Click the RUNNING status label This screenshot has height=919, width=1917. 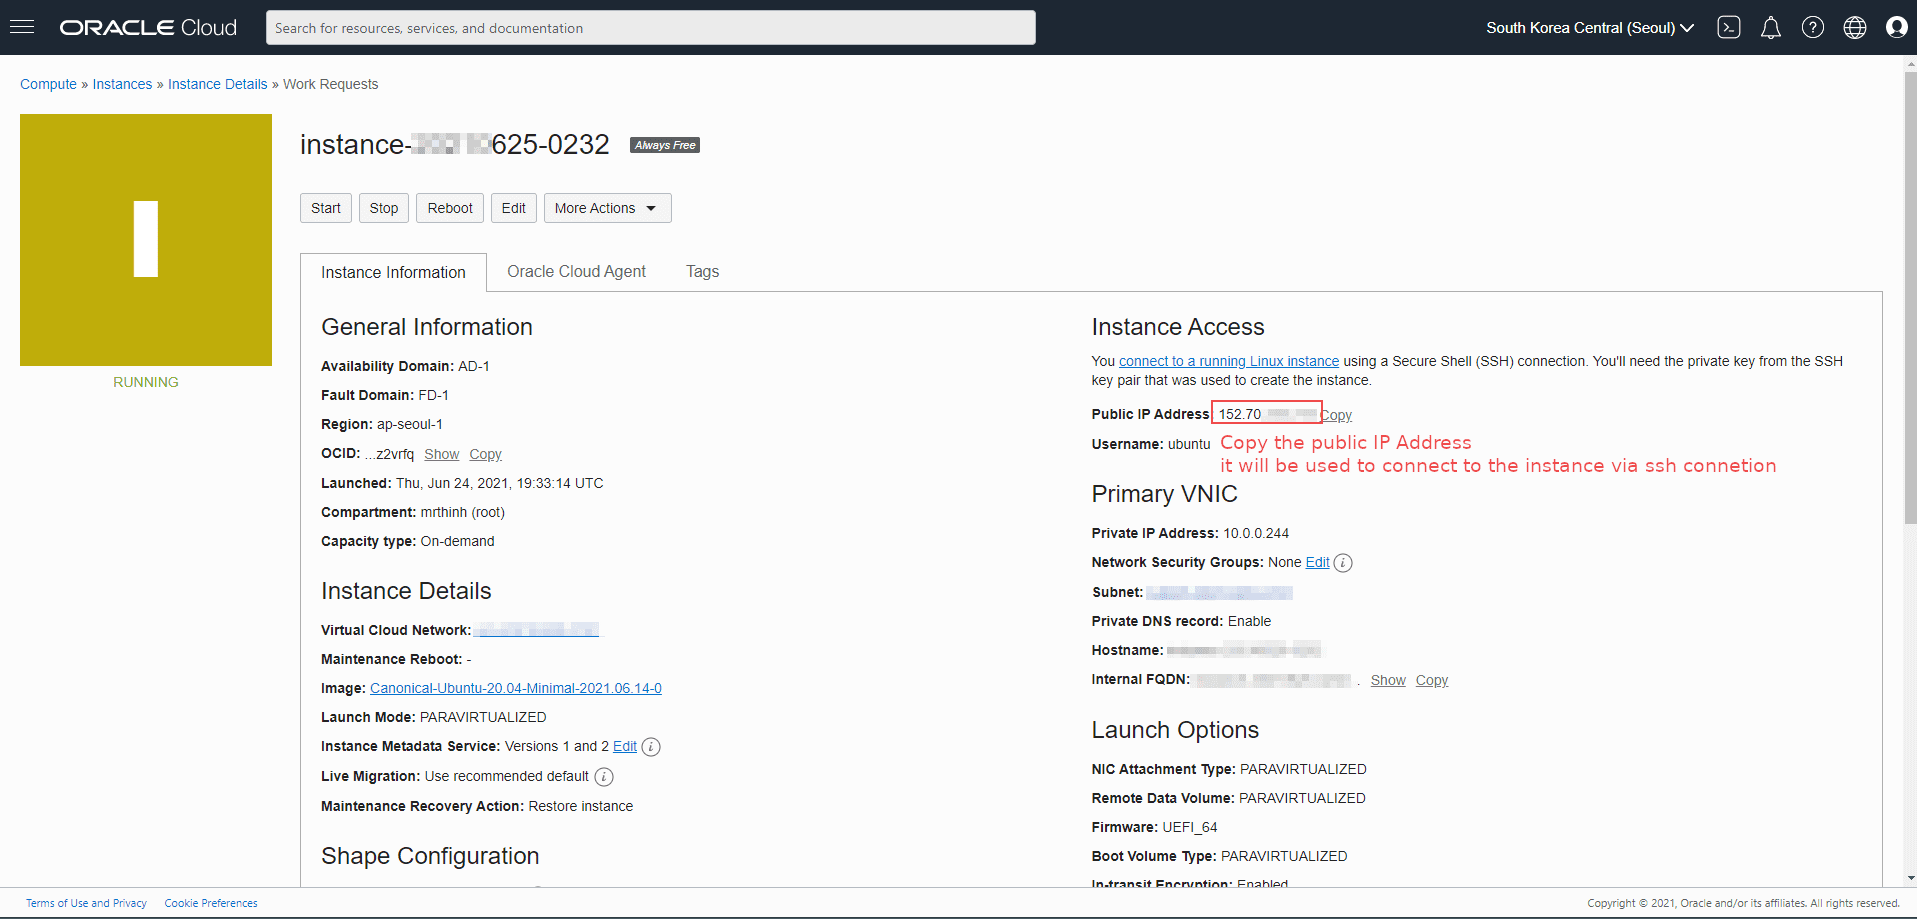click(x=146, y=382)
